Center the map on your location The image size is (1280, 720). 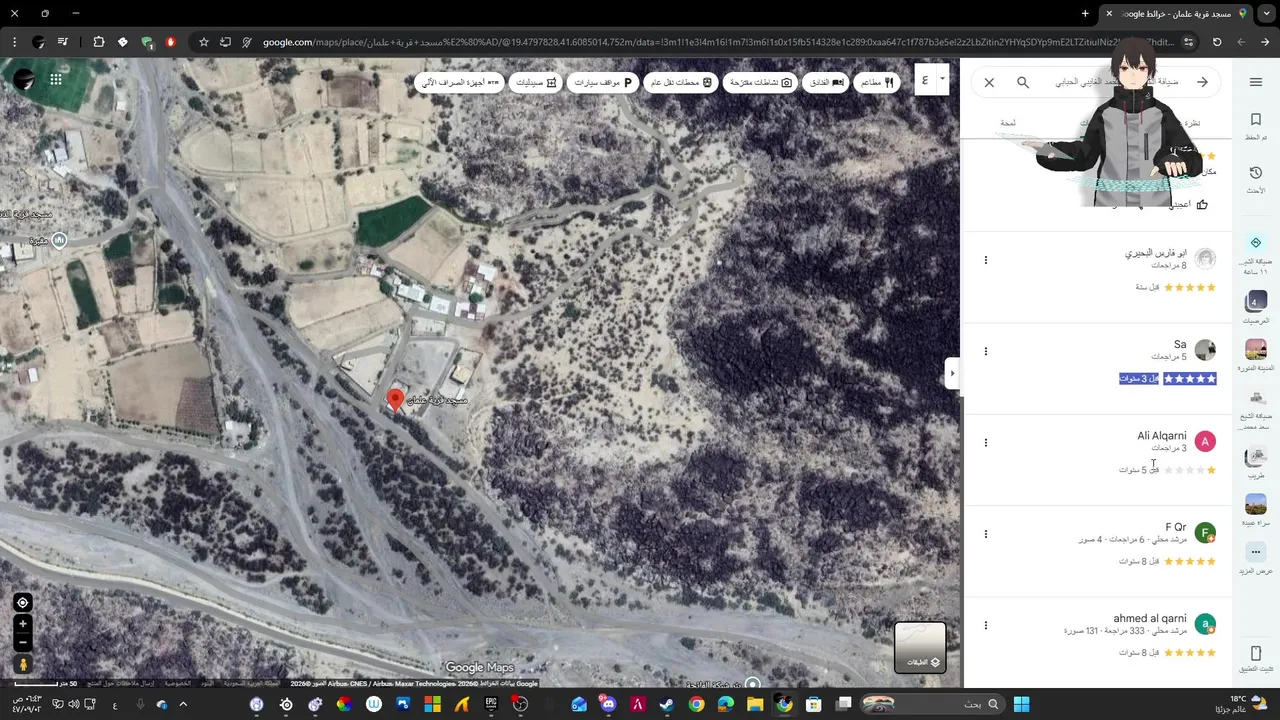pyautogui.click(x=22, y=602)
